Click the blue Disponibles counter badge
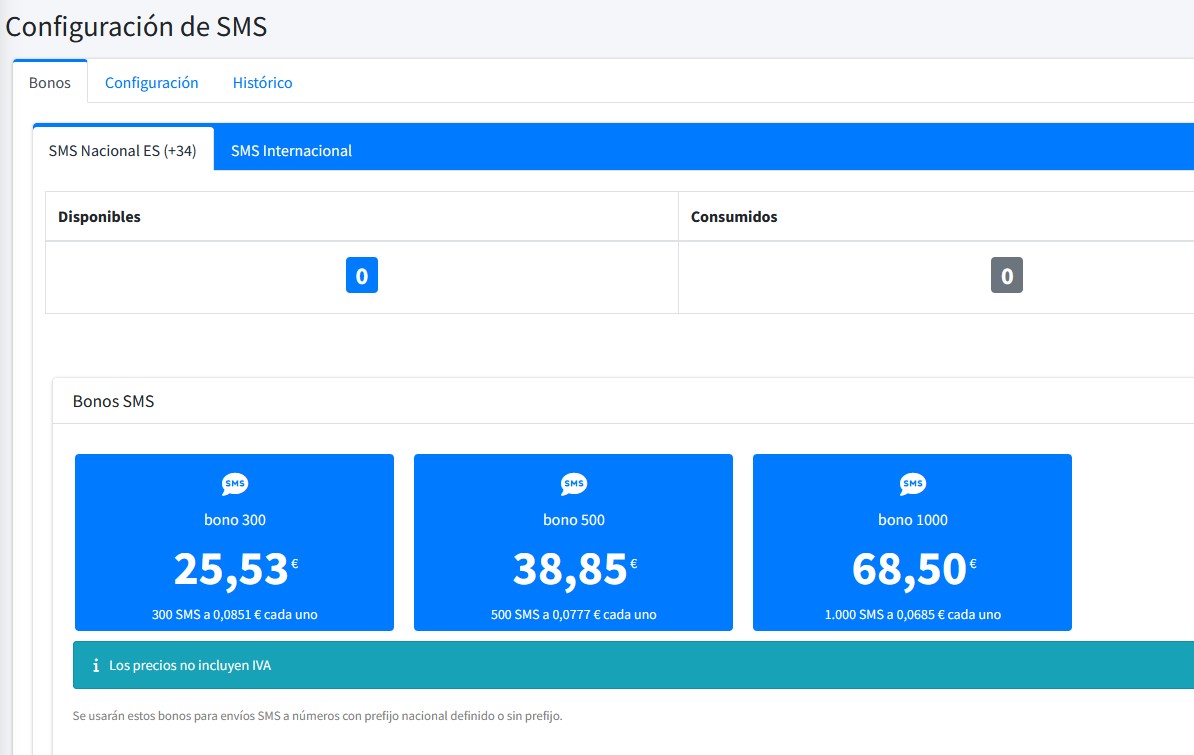1194x755 pixels. 361,276
